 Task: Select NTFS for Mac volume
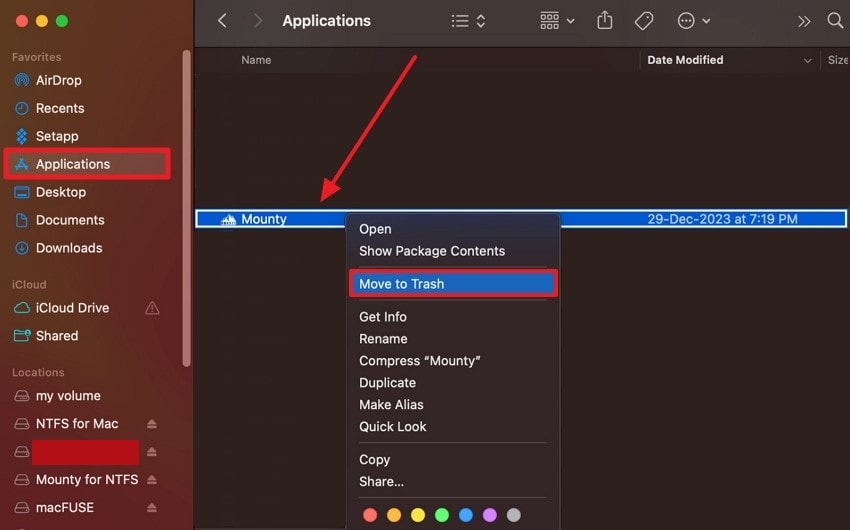point(77,424)
